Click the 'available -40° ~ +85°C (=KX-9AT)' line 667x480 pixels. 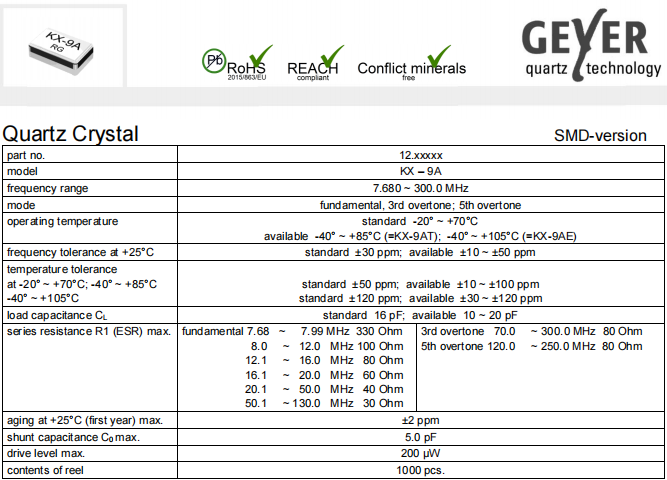click(352, 236)
